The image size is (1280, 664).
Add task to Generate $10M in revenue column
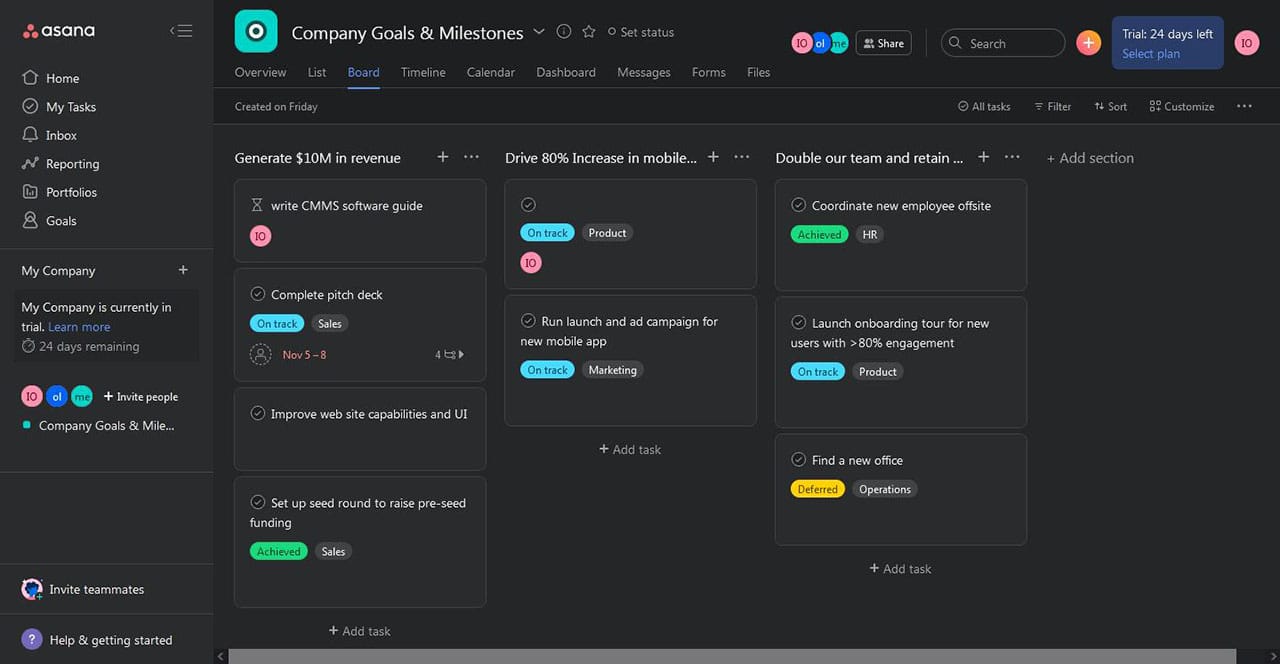click(443, 157)
